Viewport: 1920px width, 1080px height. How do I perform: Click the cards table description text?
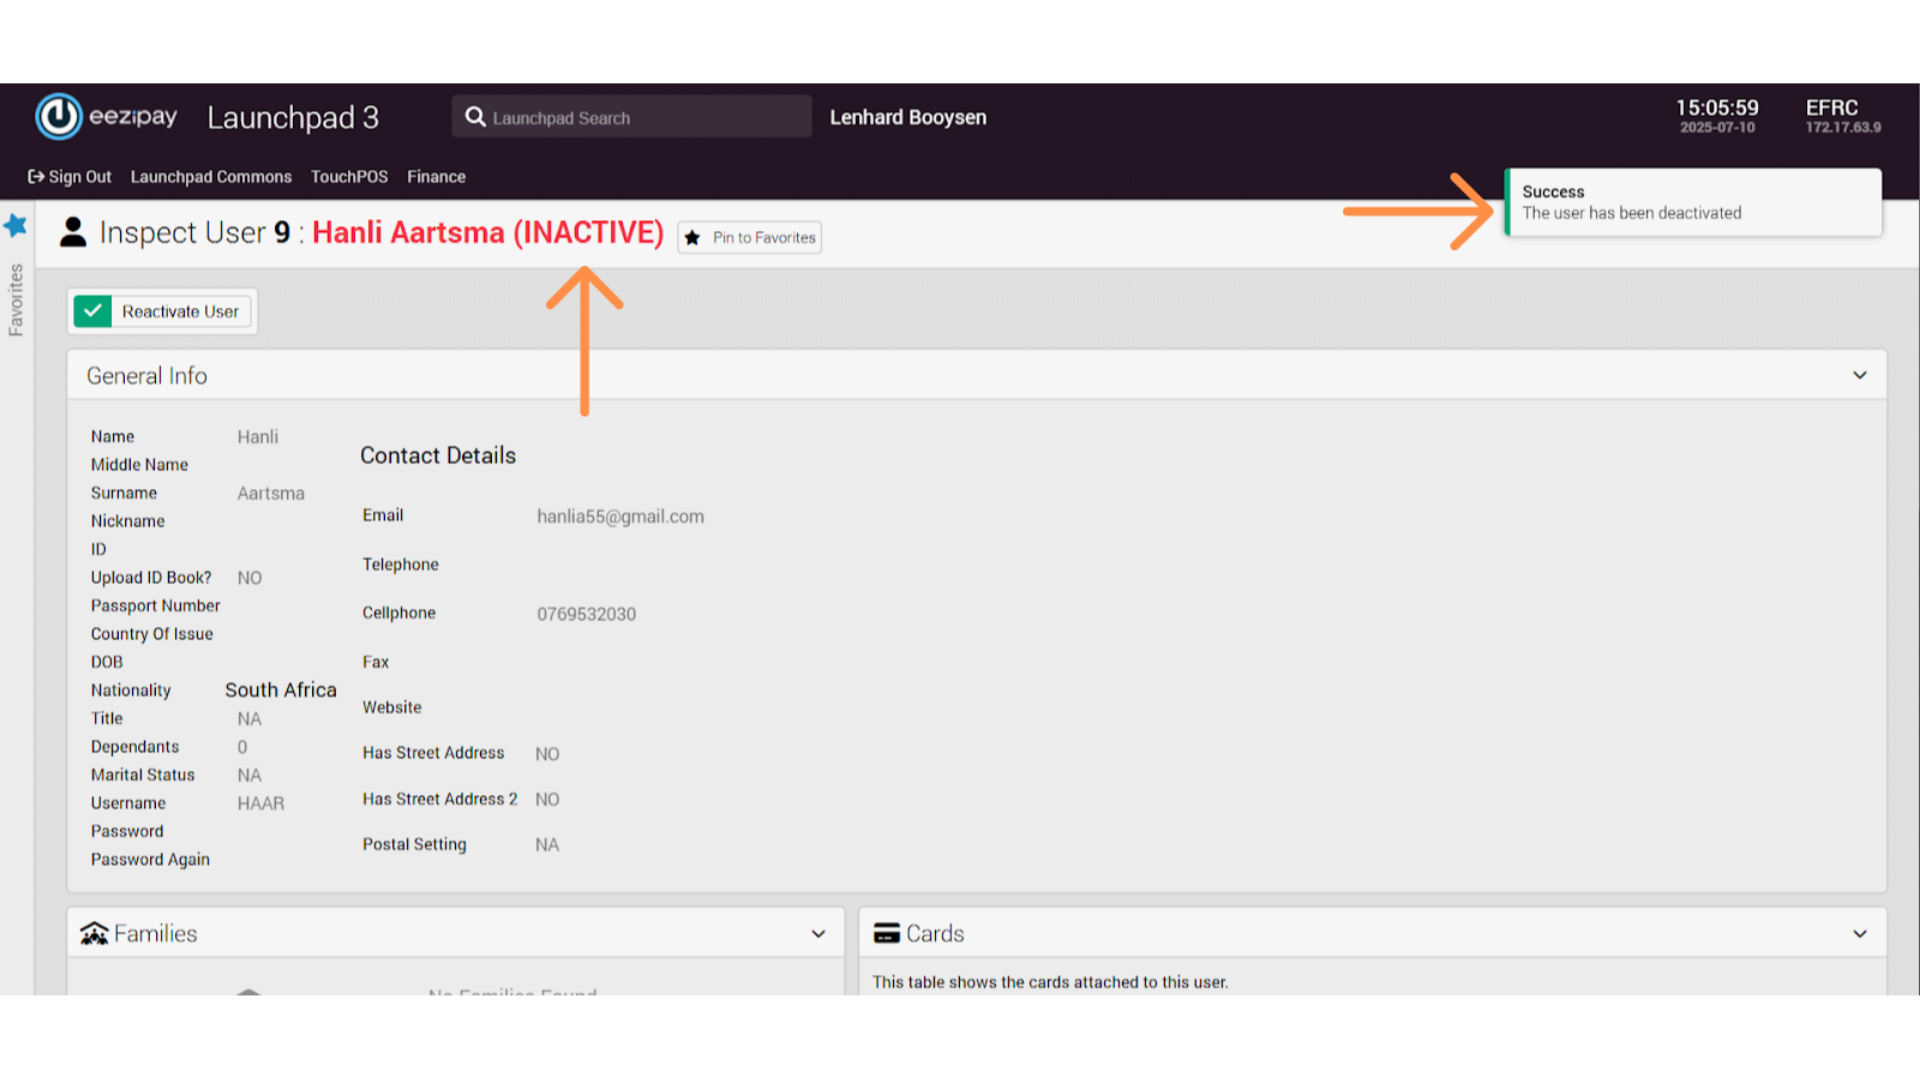[1050, 982]
